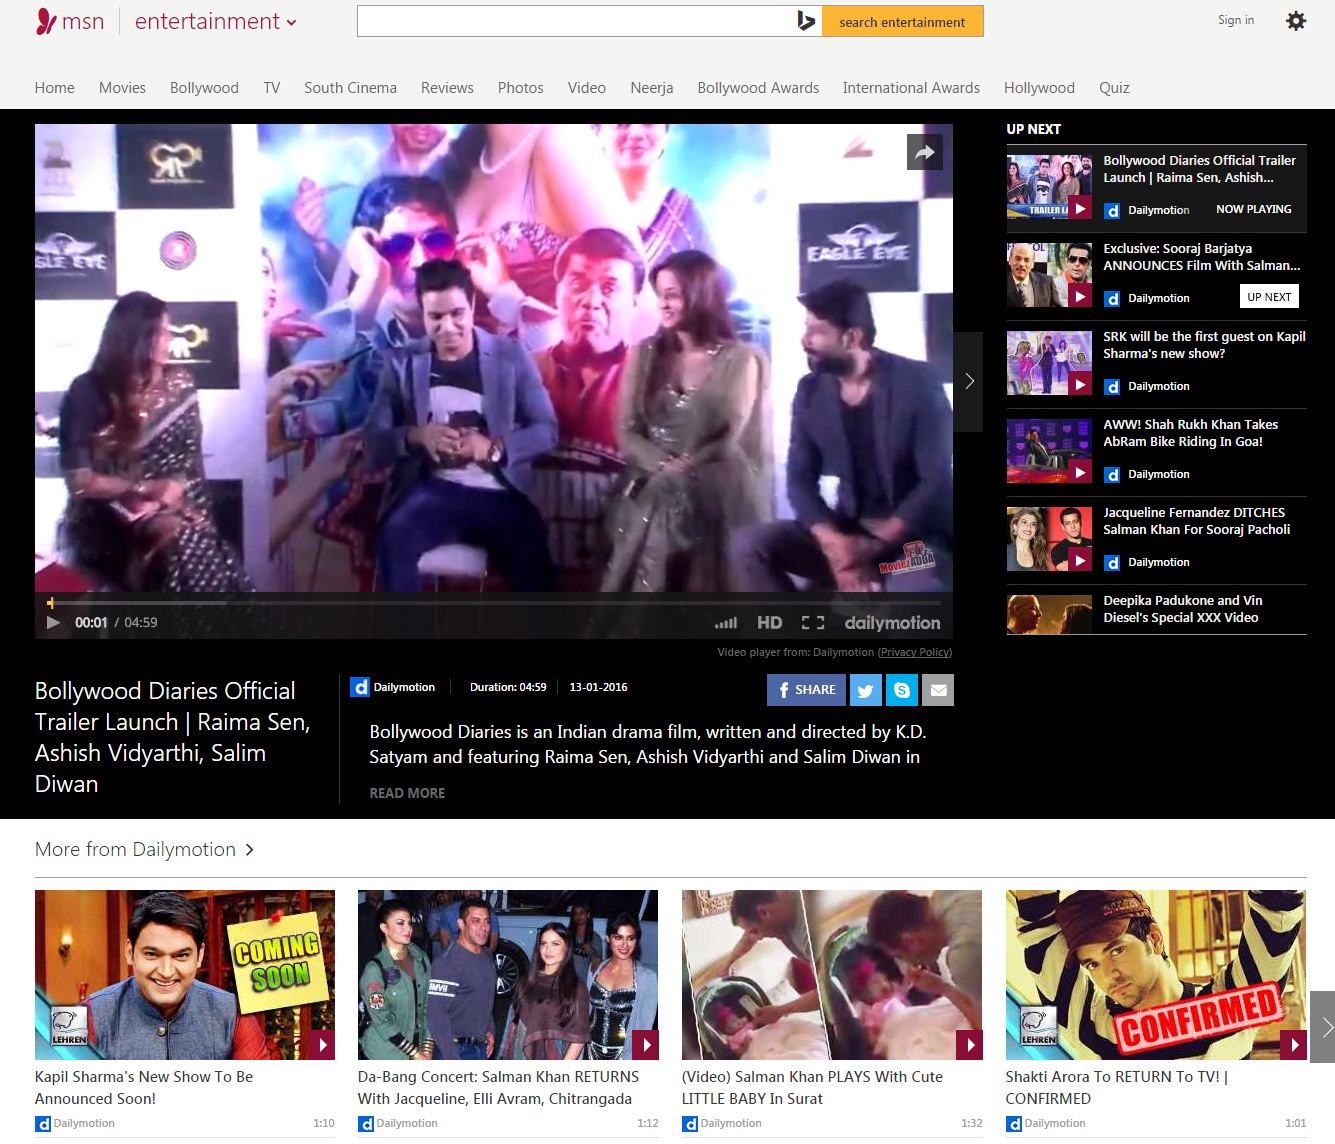Click the Bing search icon
This screenshot has width=1335, height=1144.
click(x=806, y=21)
